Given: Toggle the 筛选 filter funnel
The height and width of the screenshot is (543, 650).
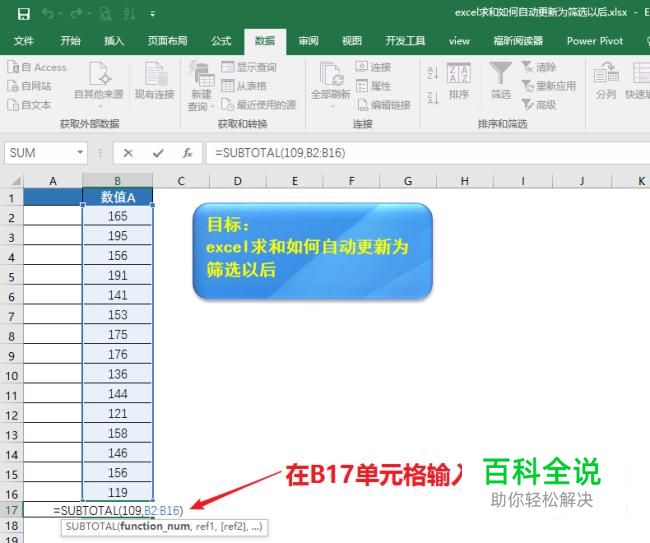Looking at the screenshot, I should point(501,81).
